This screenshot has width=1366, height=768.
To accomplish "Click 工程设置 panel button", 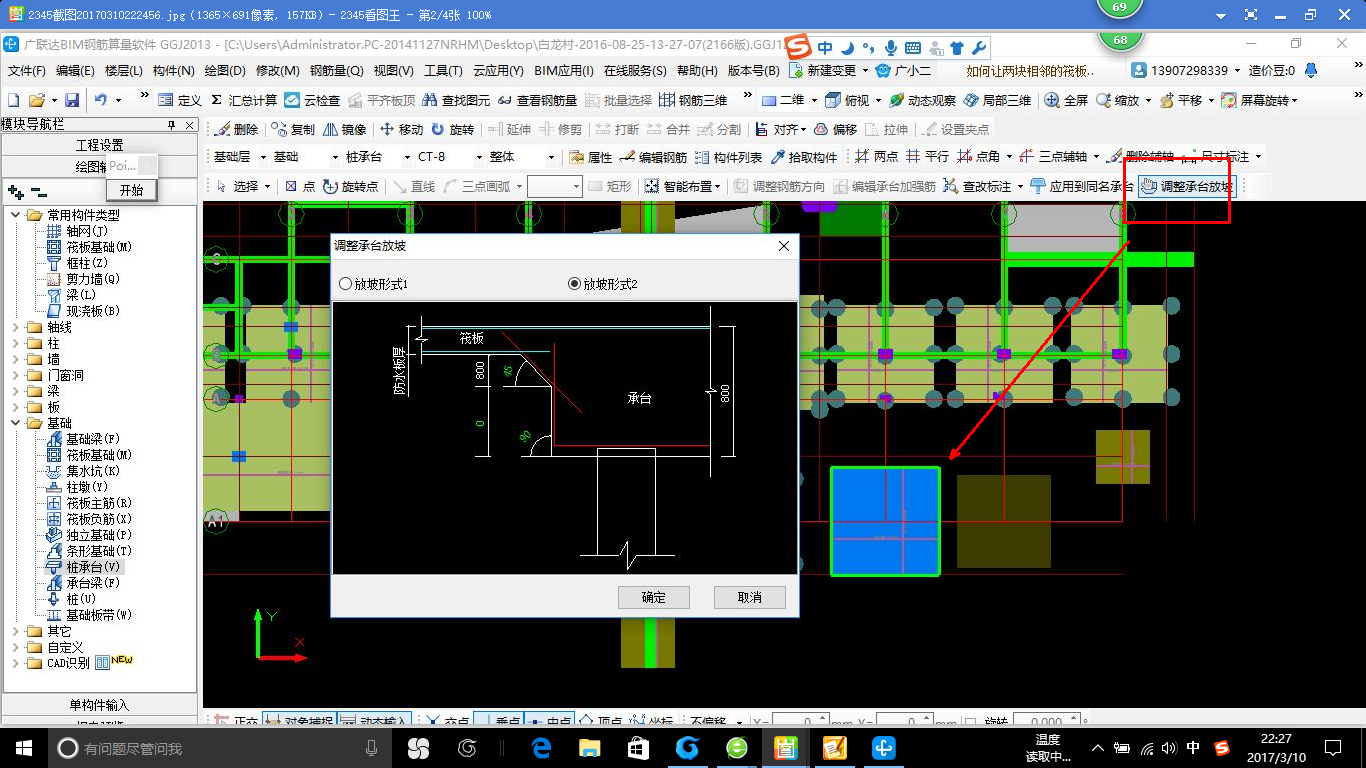I will (x=100, y=145).
